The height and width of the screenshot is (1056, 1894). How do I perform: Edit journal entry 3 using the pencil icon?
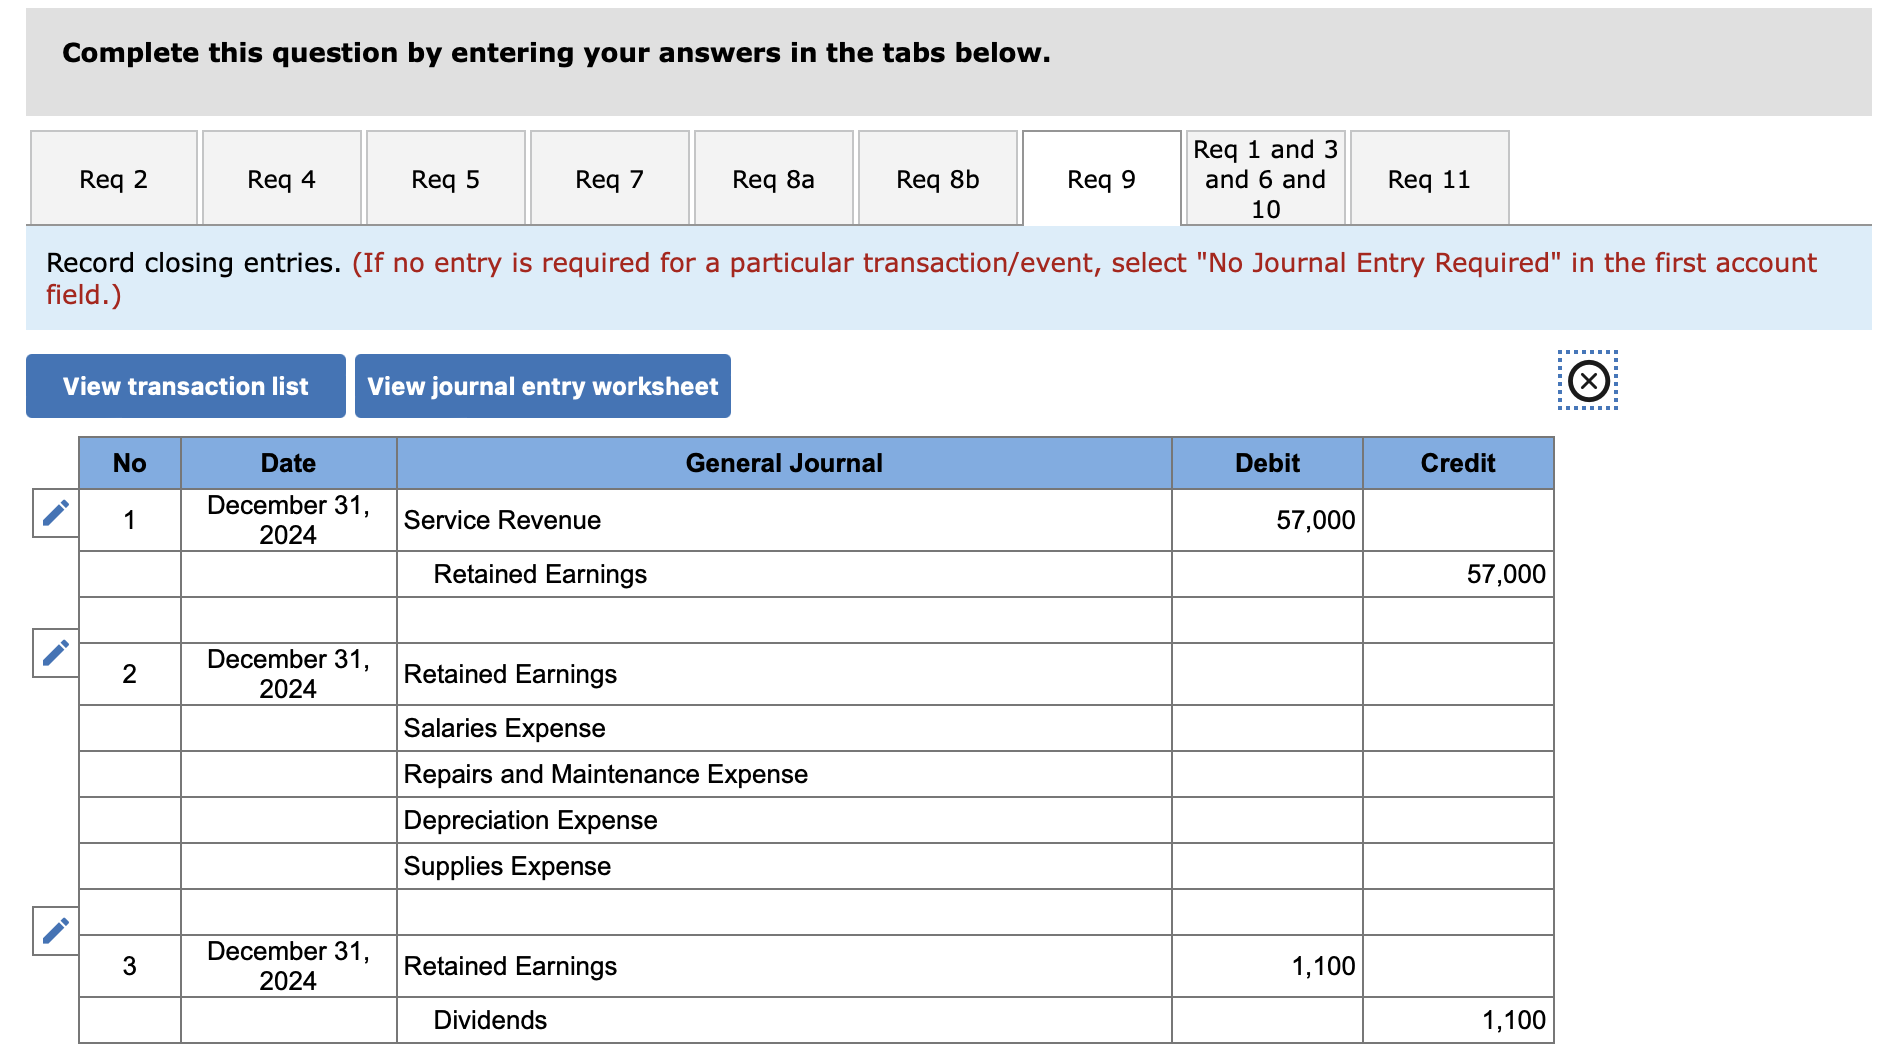(55, 928)
